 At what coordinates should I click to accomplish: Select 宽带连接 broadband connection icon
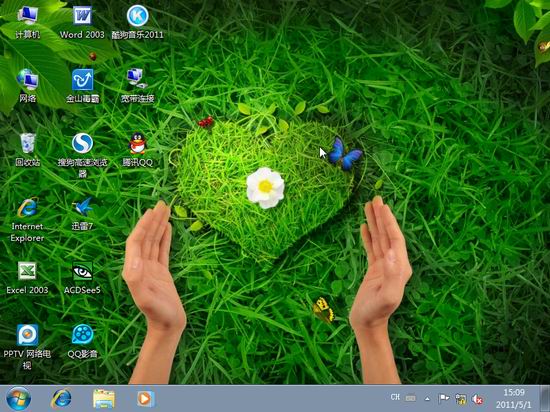[138, 86]
